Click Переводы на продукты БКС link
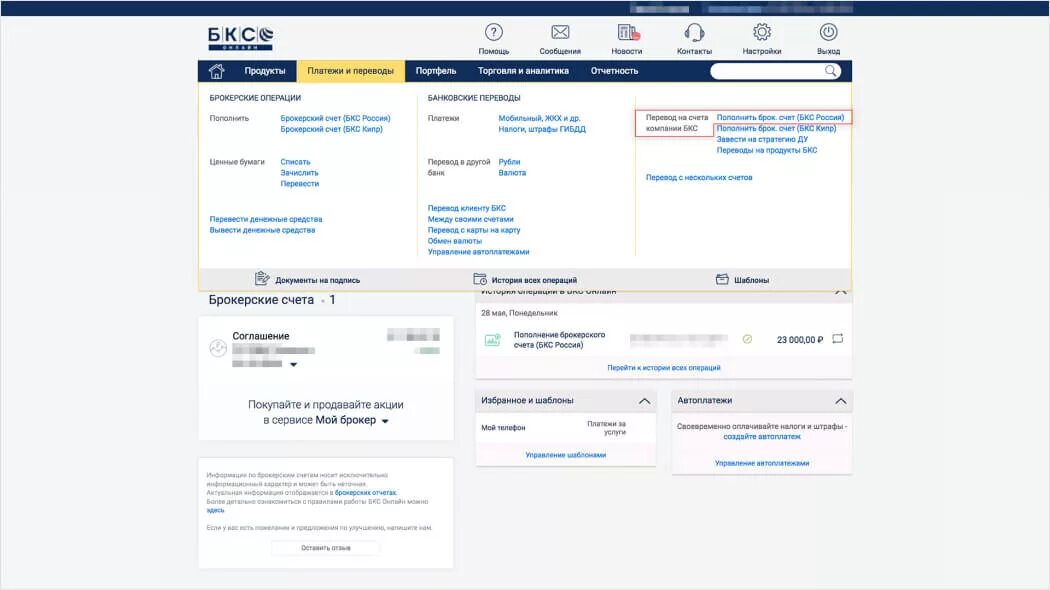The width and height of the screenshot is (1050, 590). 767,150
